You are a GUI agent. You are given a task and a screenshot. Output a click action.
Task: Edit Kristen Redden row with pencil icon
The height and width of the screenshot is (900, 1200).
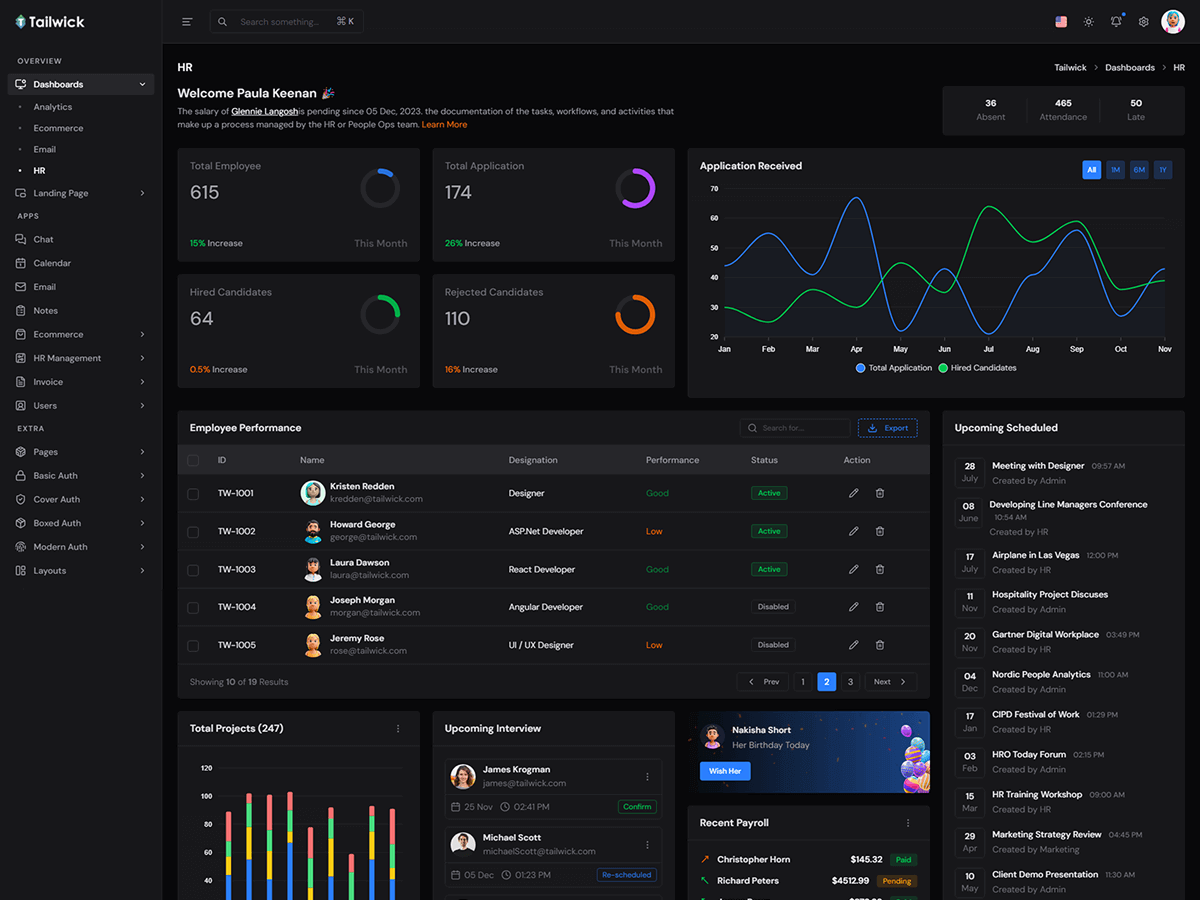pyautogui.click(x=853, y=493)
